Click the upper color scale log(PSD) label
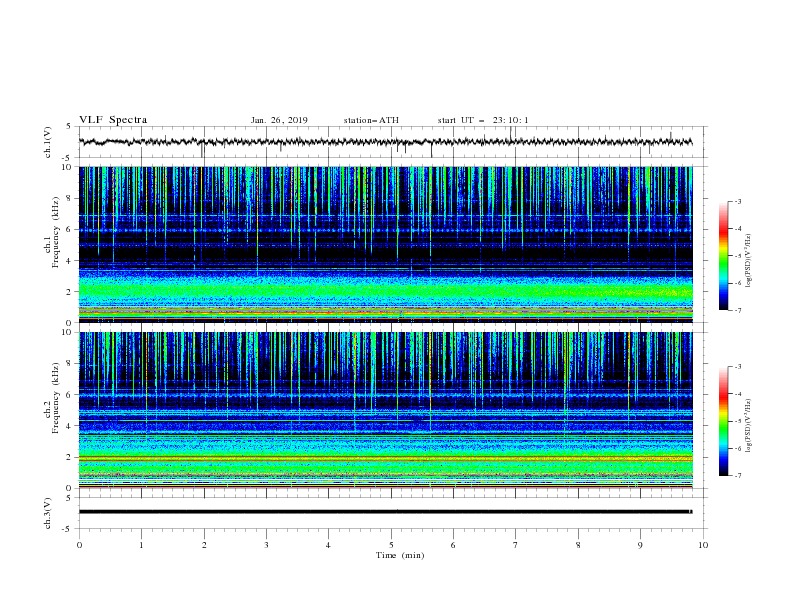 click(x=748, y=261)
